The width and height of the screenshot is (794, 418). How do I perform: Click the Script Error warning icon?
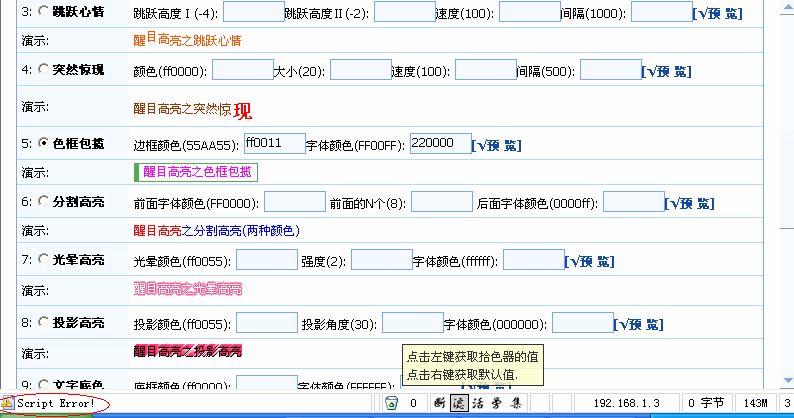[x=7, y=403]
